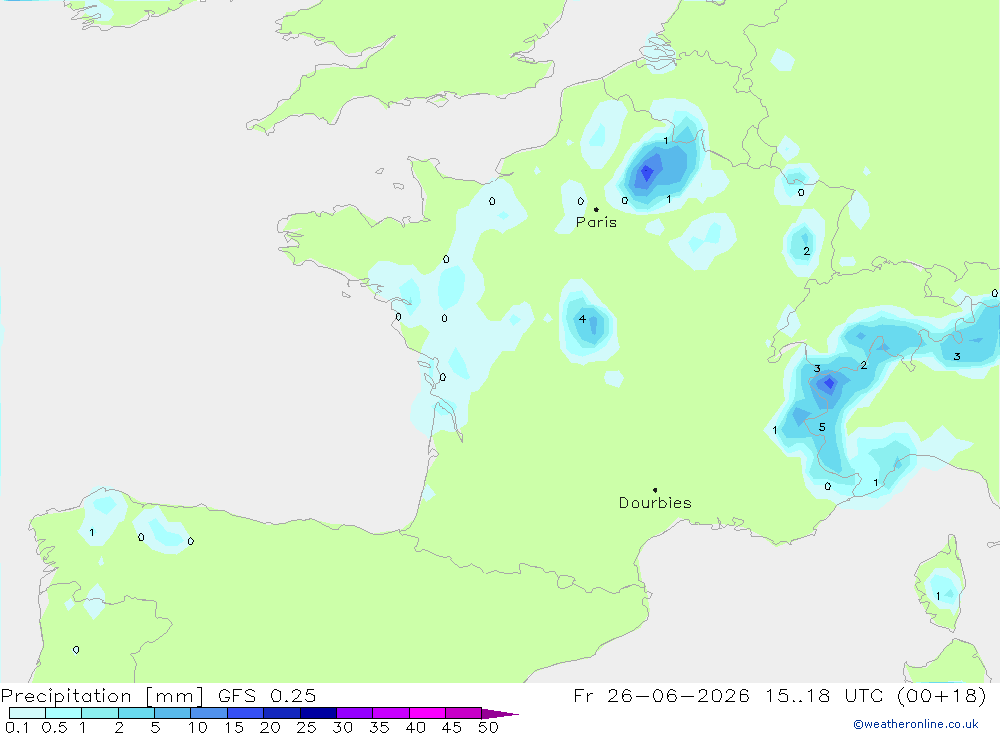
Task: Pick the 45–50 mm legend swatch
Action: (464, 713)
